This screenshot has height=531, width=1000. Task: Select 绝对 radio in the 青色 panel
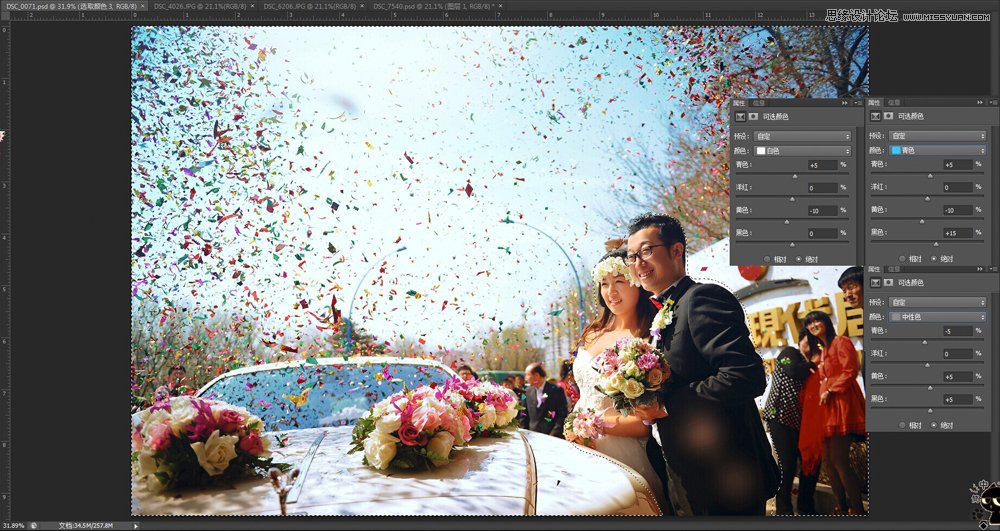click(934, 259)
